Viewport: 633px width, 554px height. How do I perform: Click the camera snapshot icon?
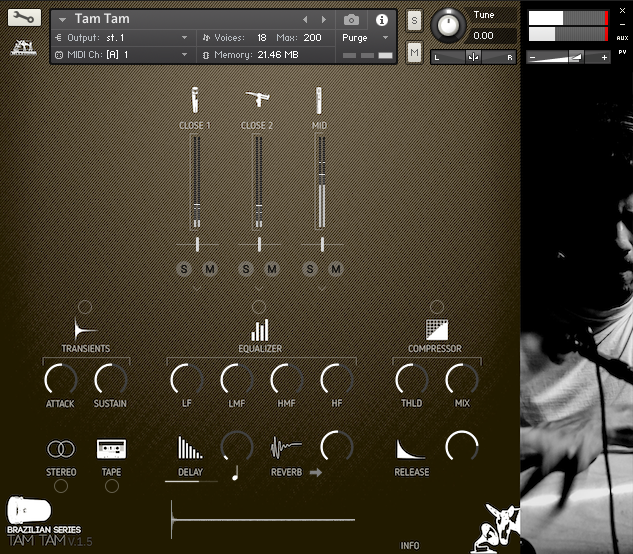(351, 19)
